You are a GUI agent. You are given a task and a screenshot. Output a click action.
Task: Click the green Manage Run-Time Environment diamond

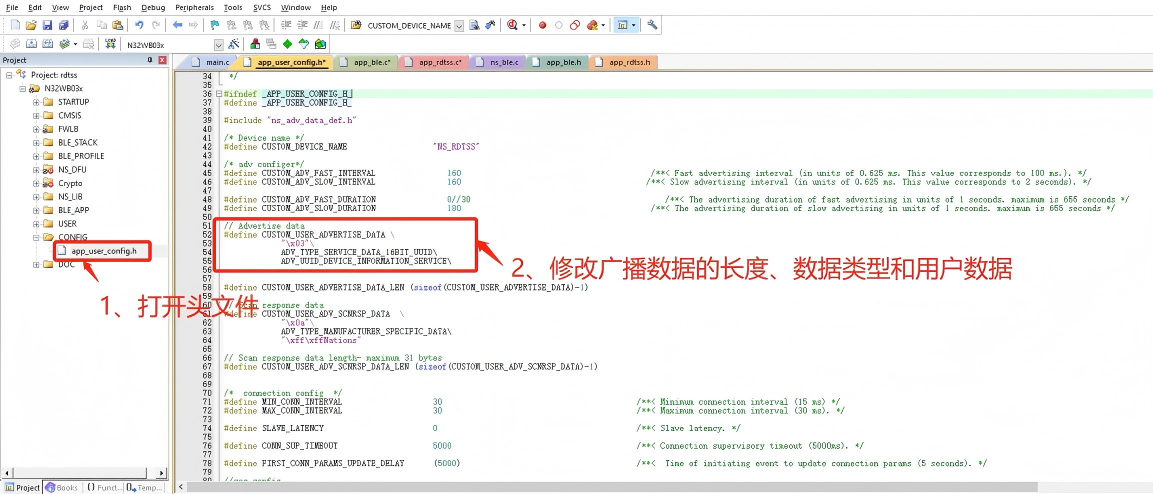coord(287,44)
